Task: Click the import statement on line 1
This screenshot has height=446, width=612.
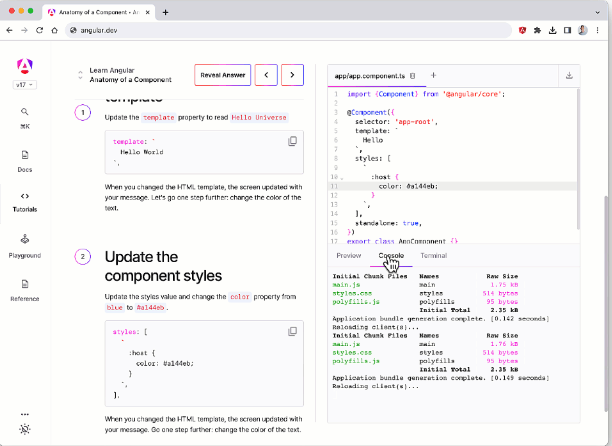Action: (x=426, y=94)
